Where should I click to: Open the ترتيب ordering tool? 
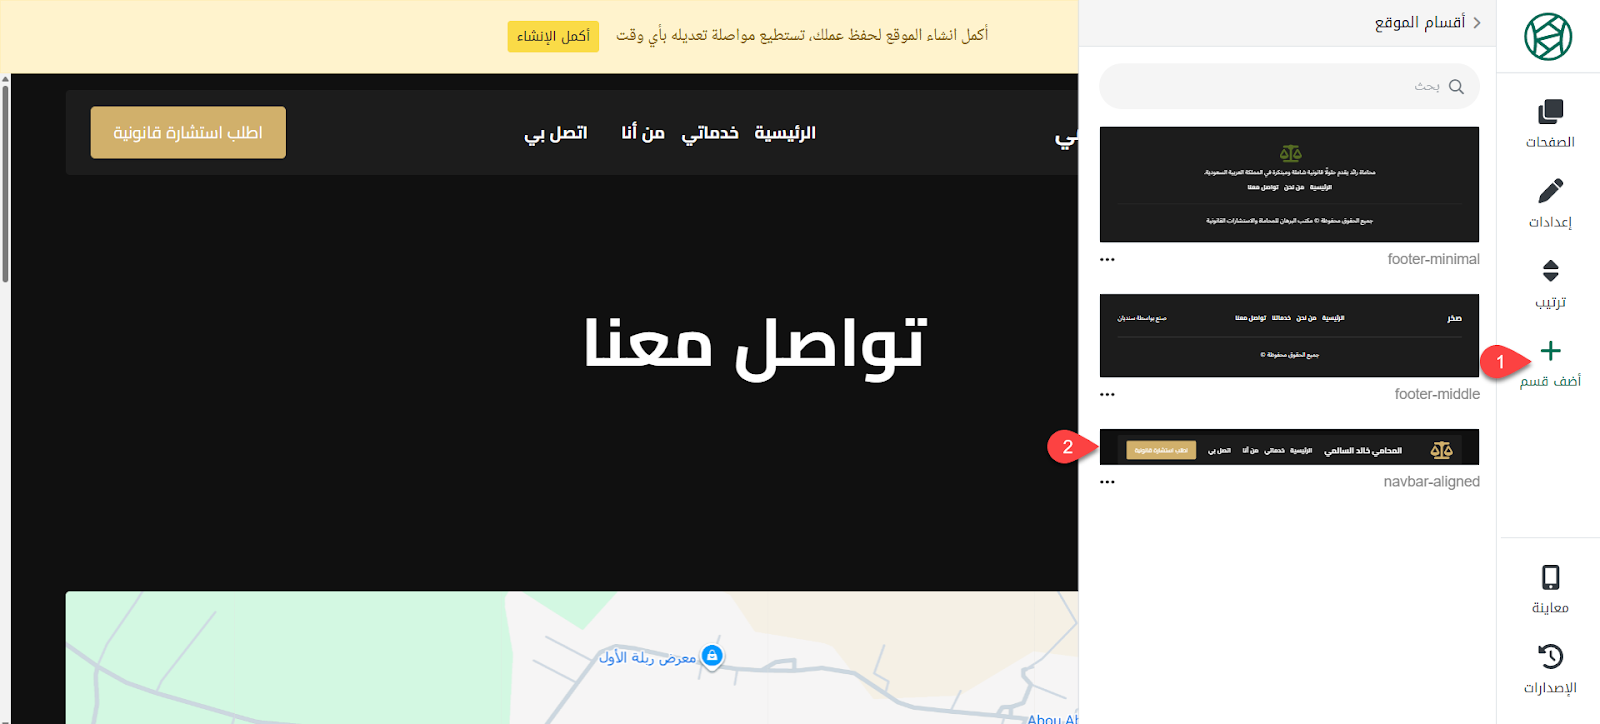point(1550,284)
